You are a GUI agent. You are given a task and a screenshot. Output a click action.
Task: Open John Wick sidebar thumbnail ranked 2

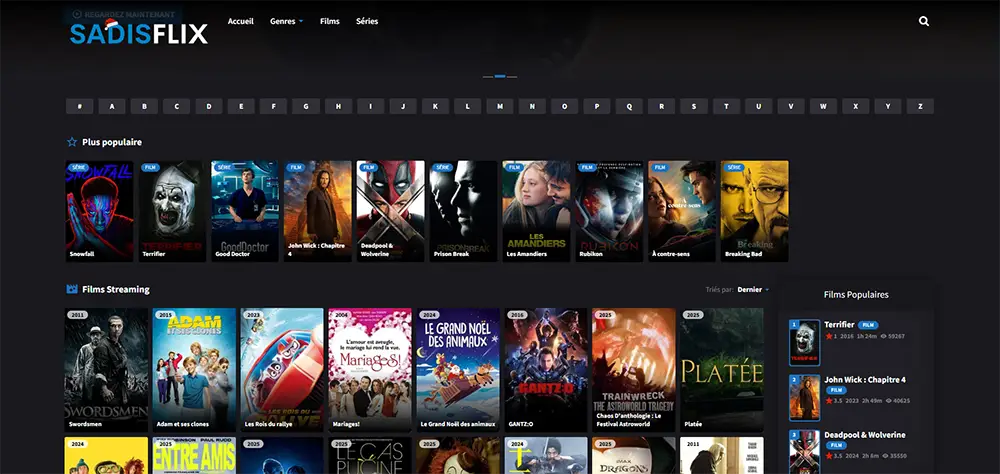805,398
